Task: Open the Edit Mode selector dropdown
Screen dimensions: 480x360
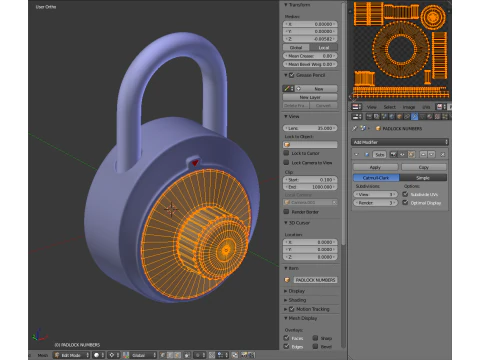Action: tap(71, 355)
